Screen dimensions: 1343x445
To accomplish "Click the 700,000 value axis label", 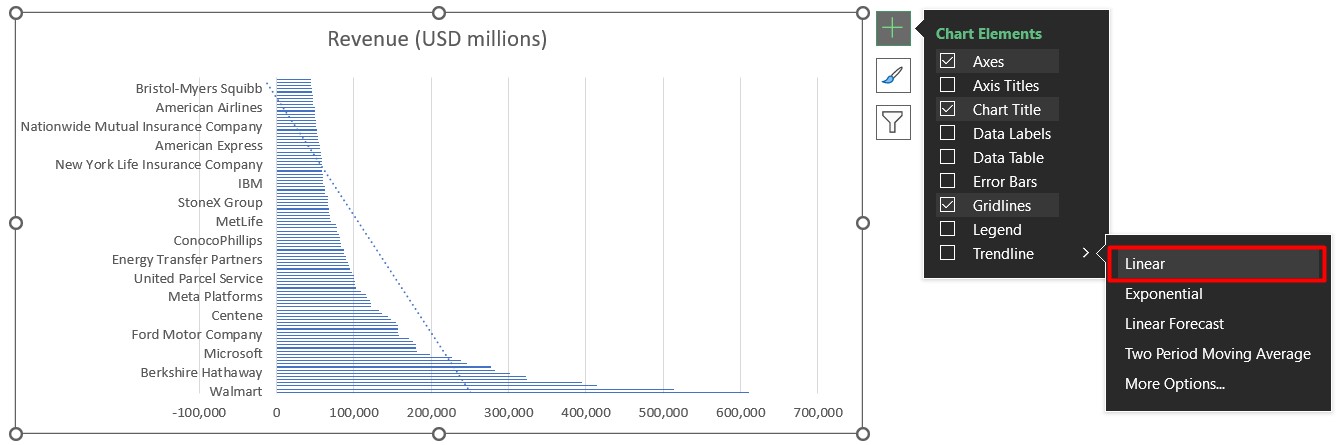I will click(818, 413).
